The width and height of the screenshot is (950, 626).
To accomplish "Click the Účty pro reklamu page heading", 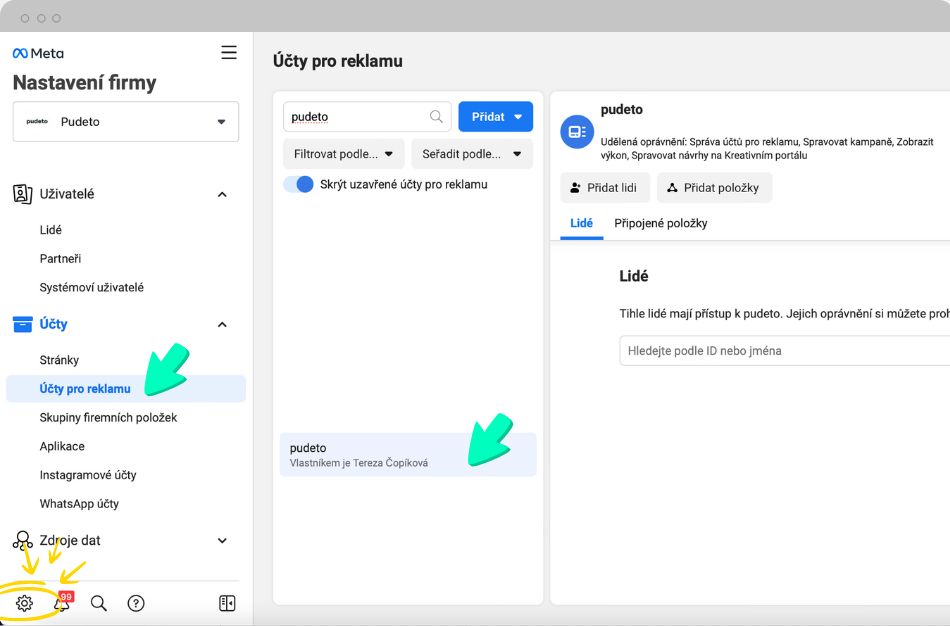I will [337, 61].
